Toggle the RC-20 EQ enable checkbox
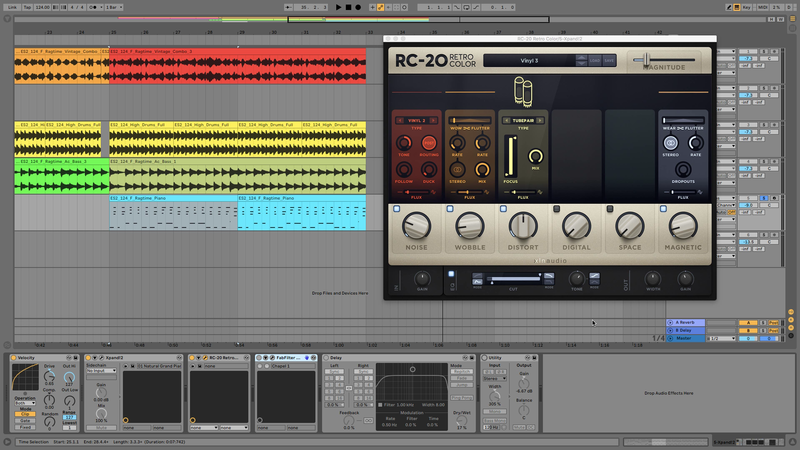 click(451, 274)
